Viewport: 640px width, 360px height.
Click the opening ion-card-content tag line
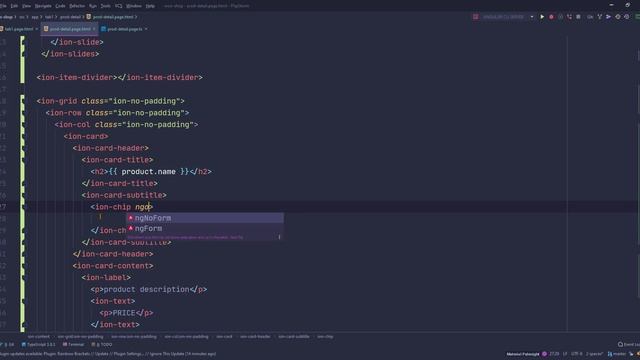(113, 266)
